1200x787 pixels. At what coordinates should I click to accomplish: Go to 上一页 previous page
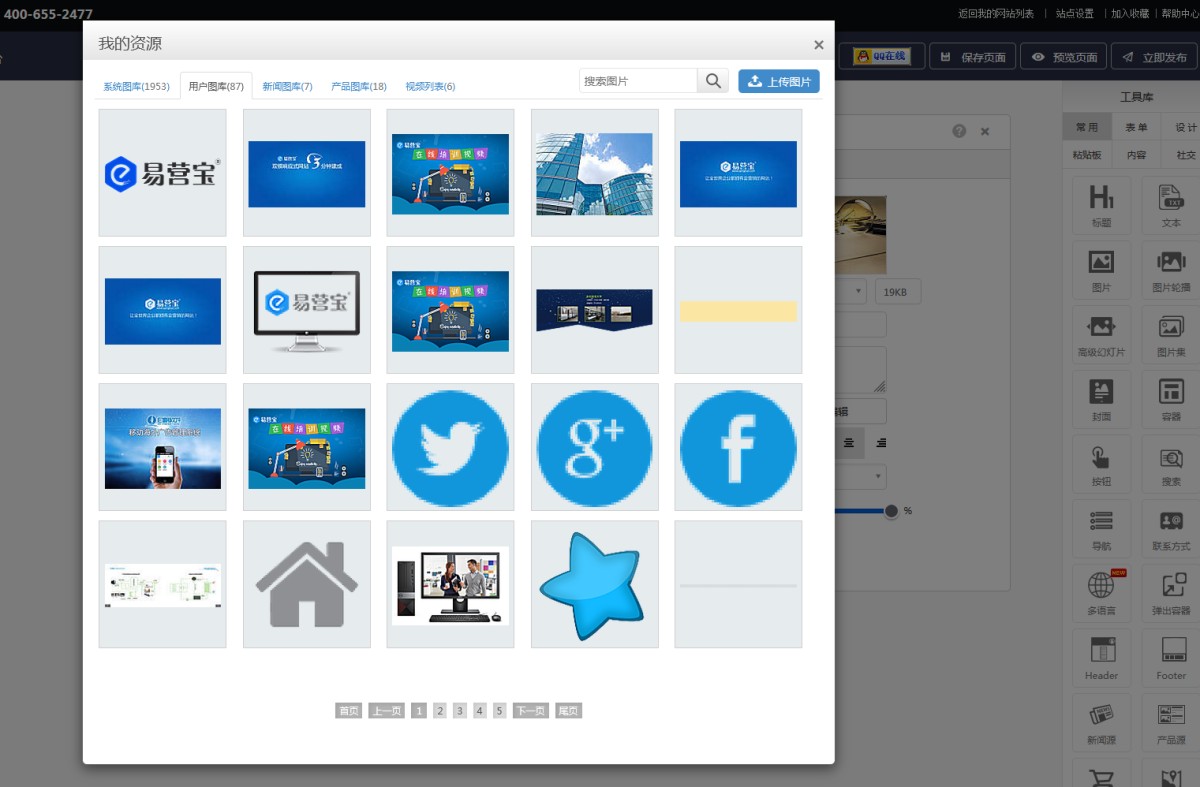click(386, 711)
